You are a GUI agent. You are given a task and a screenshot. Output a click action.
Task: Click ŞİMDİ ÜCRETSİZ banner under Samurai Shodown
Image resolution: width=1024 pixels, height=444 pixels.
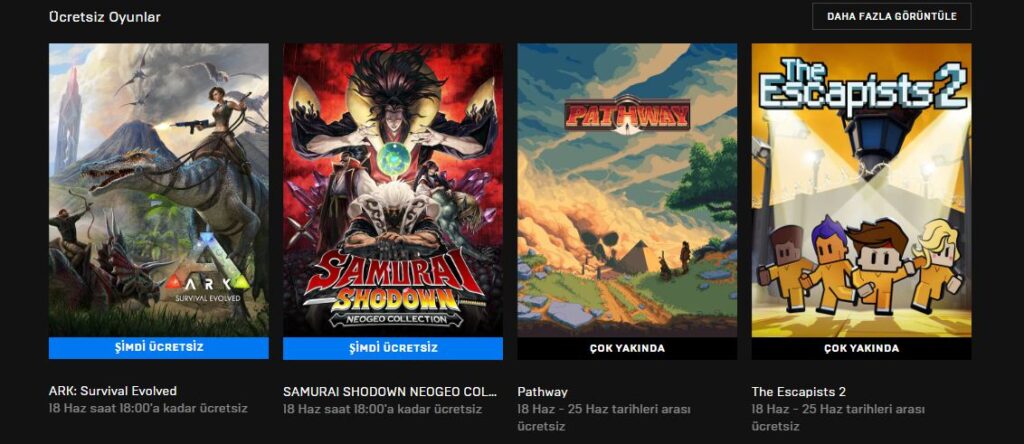[392, 348]
